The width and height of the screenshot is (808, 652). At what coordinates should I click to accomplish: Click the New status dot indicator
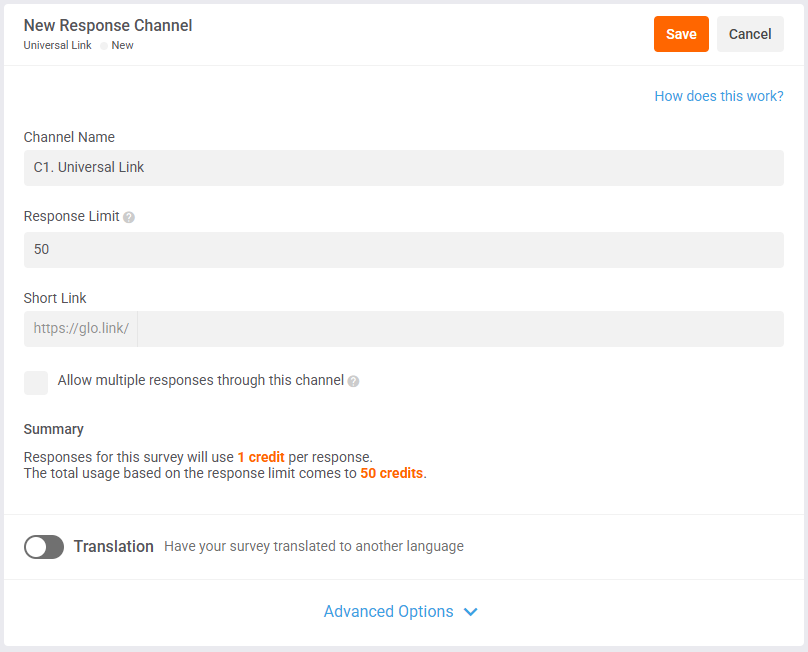[x=104, y=46]
